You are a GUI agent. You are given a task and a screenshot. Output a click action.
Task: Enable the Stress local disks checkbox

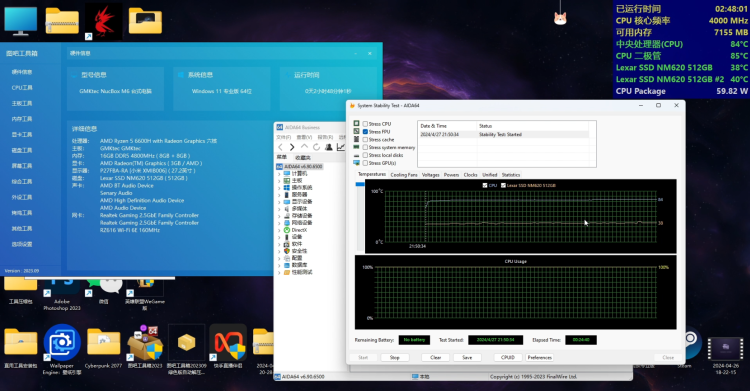(x=365, y=155)
